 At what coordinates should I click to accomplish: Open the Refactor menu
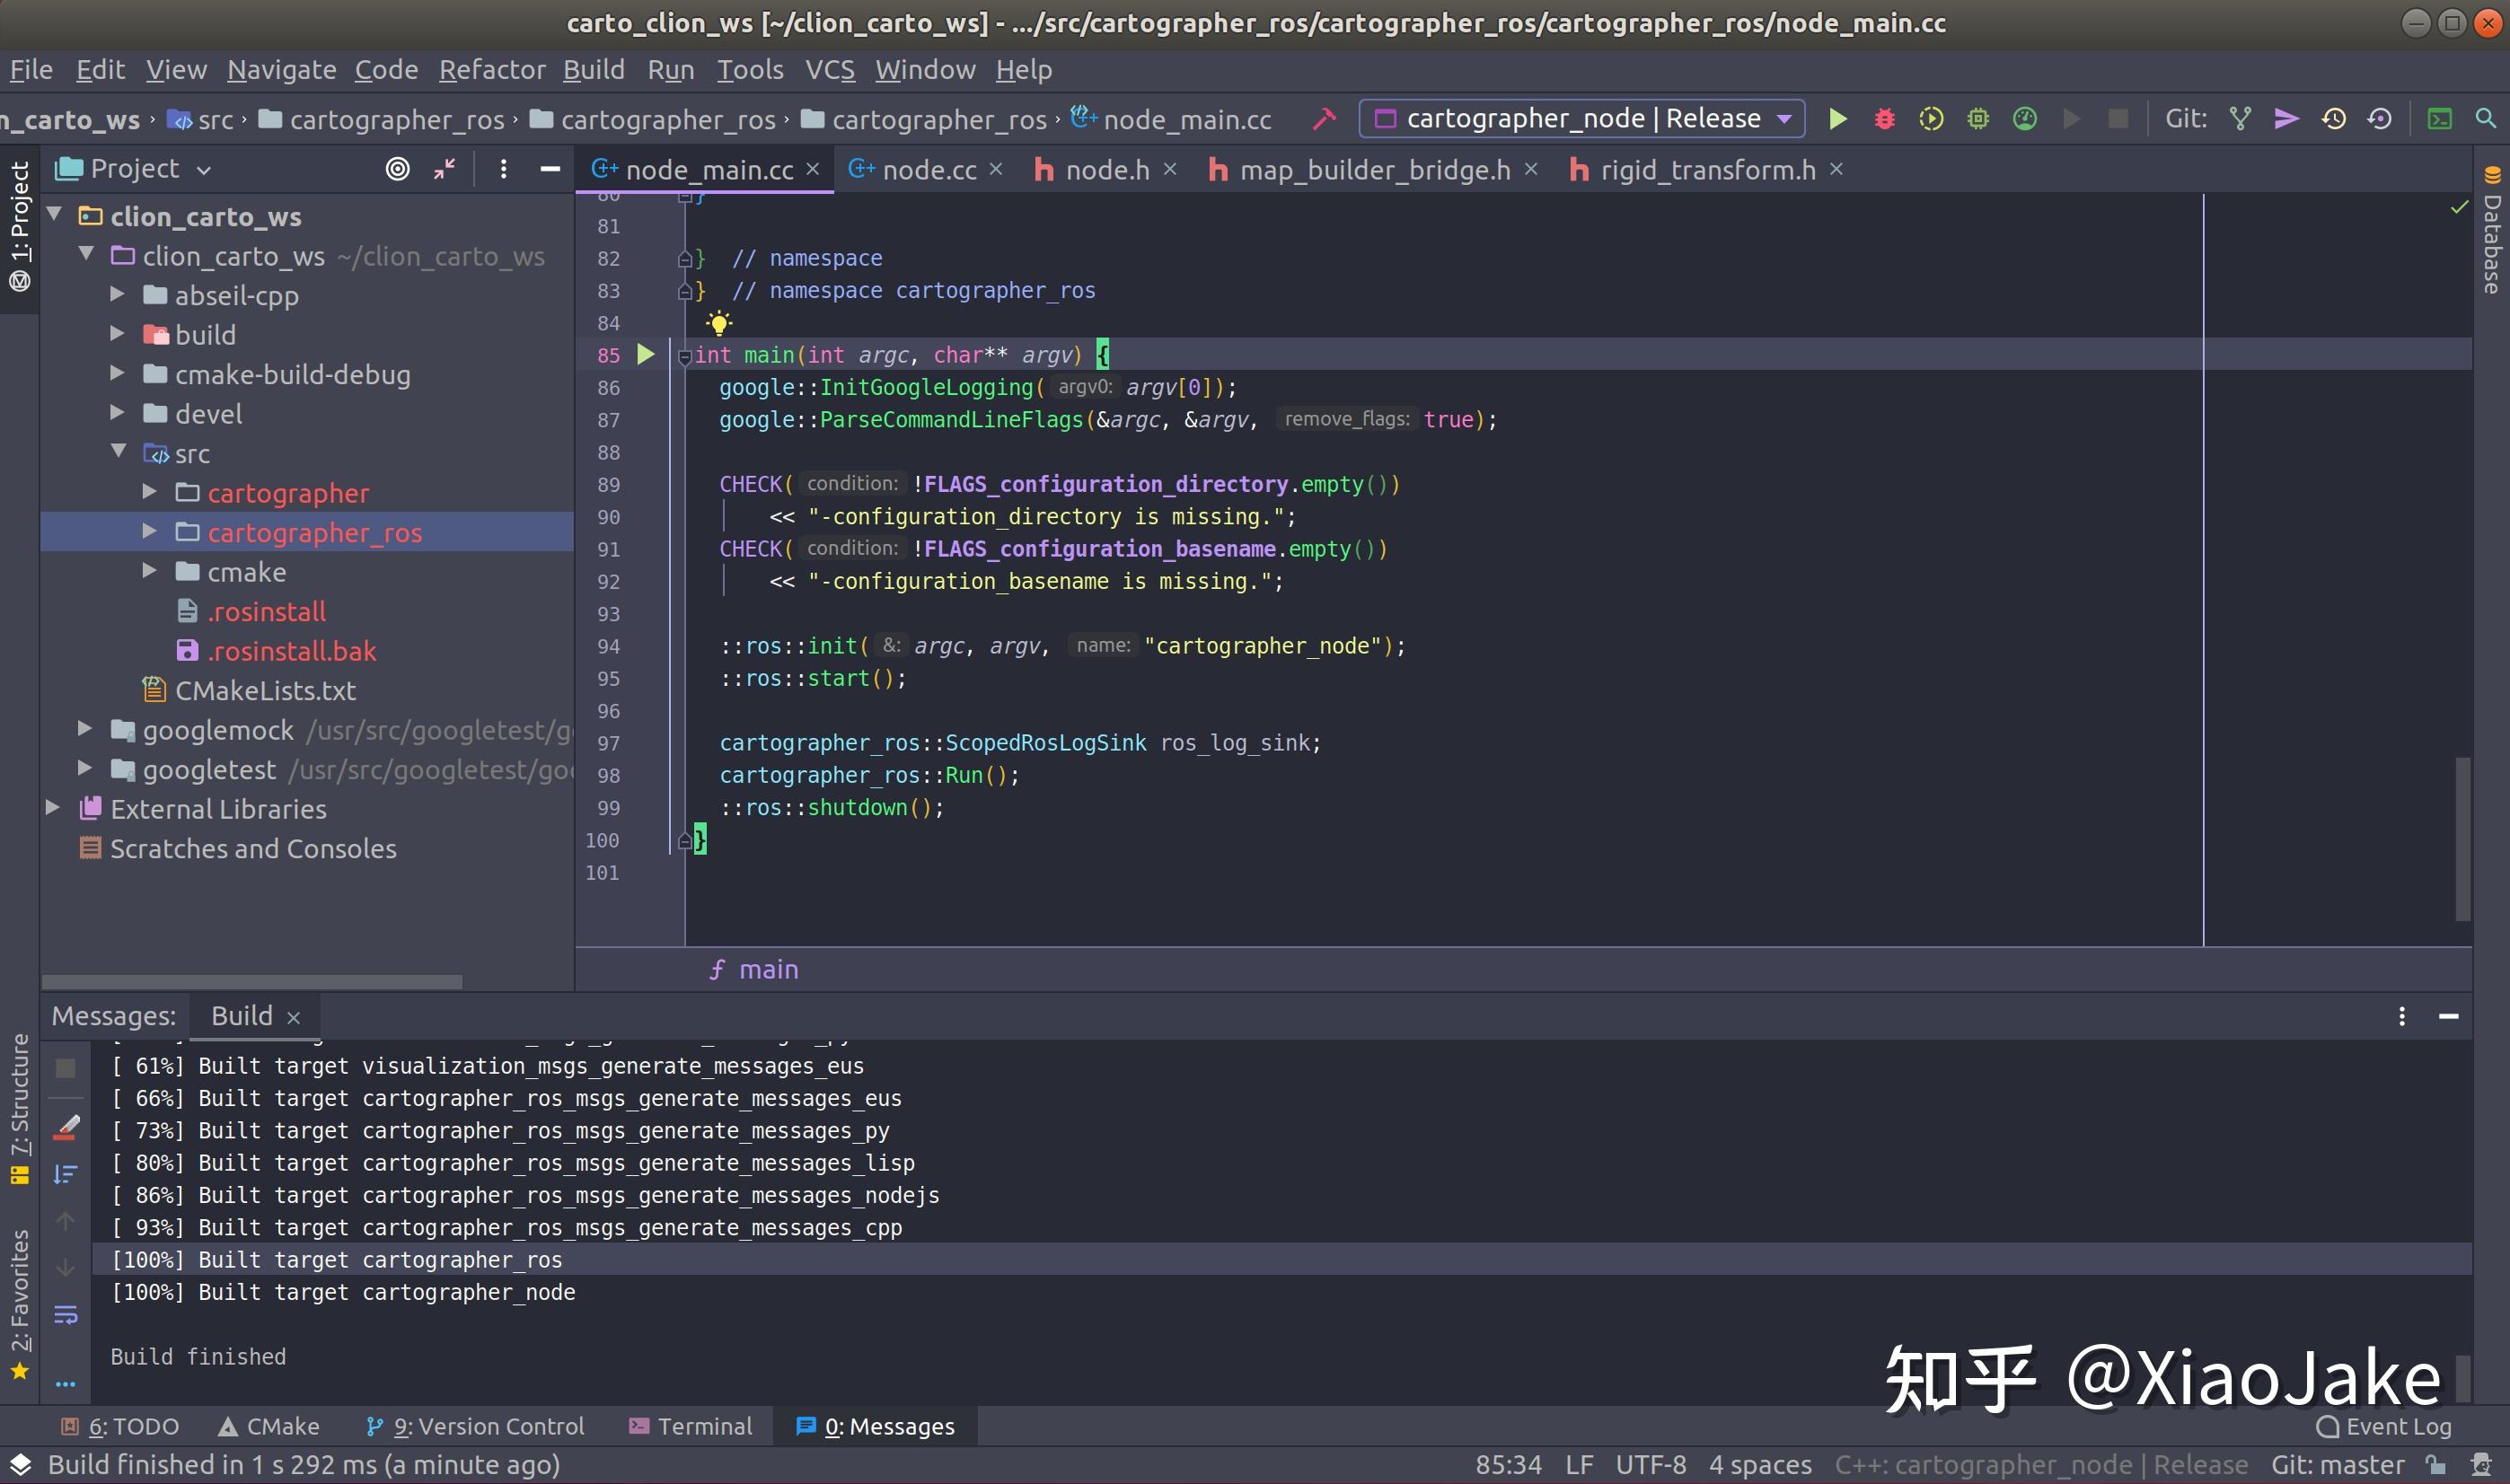pyautogui.click(x=492, y=69)
